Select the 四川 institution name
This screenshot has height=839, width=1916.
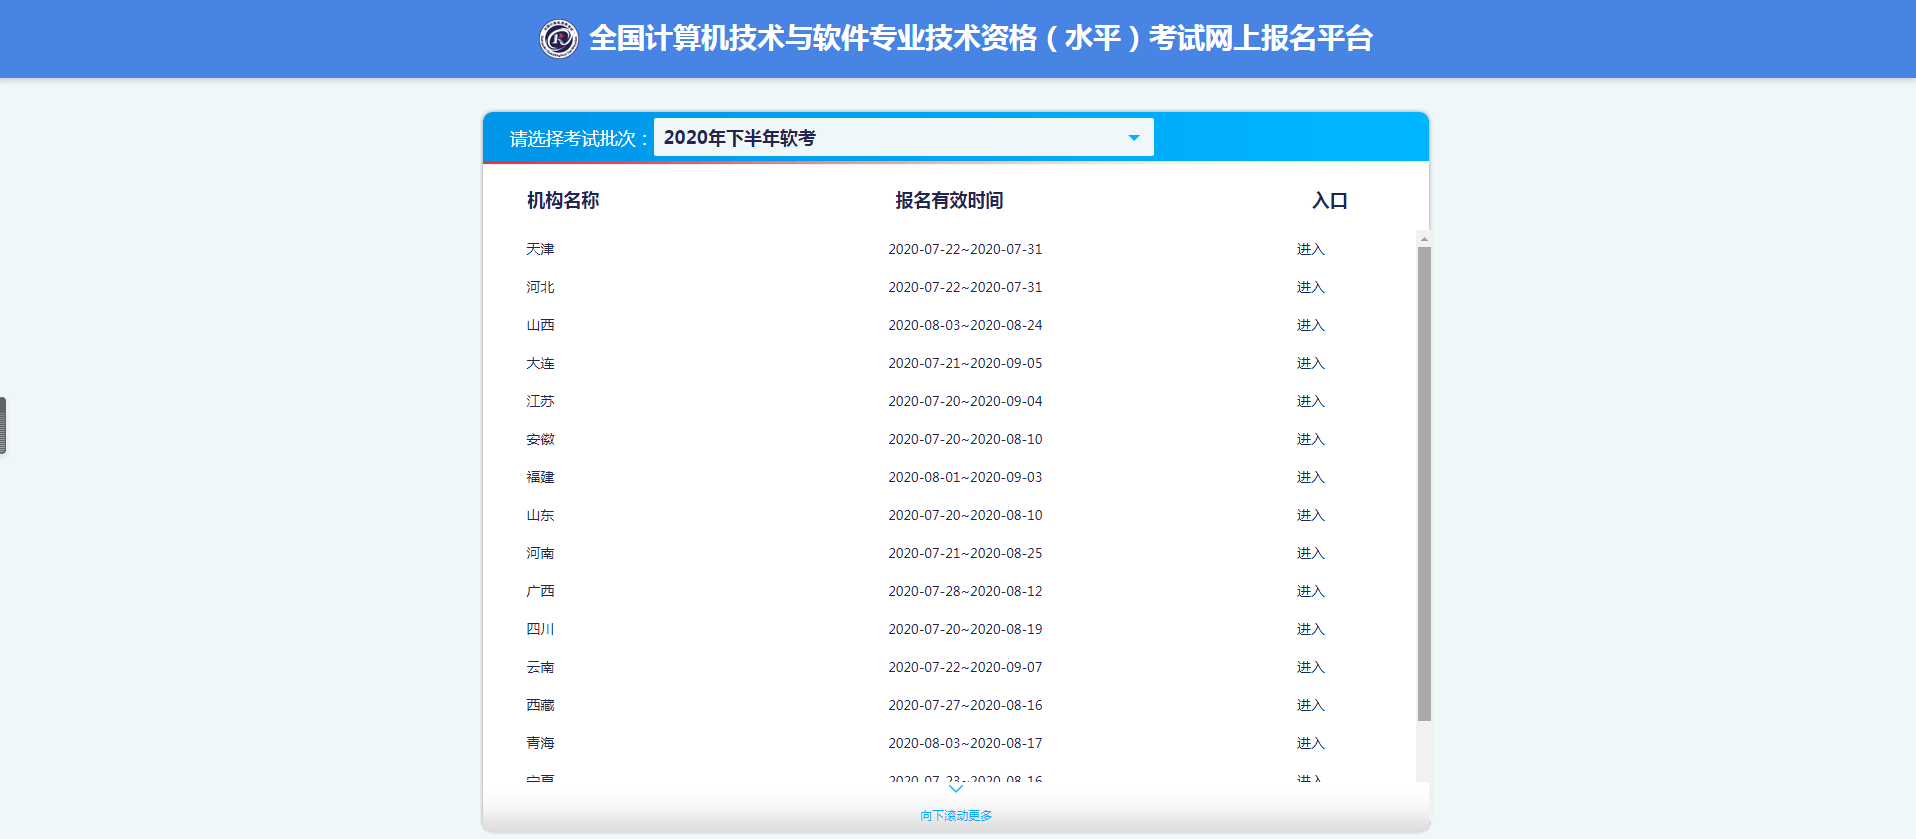(540, 629)
